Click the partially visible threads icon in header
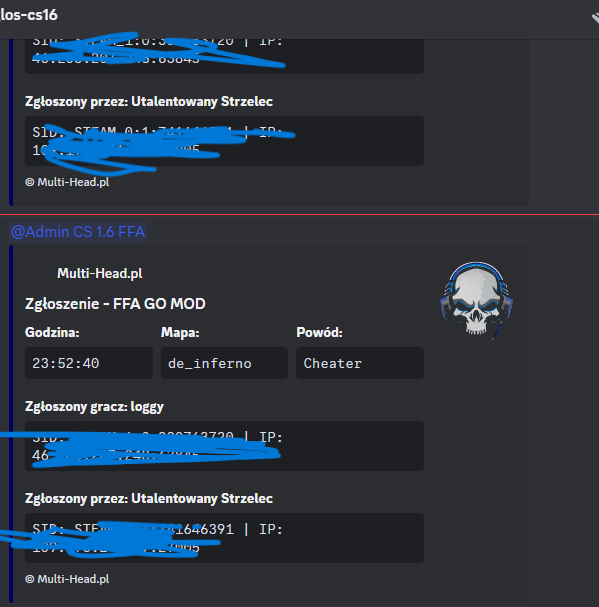 [596, 18]
